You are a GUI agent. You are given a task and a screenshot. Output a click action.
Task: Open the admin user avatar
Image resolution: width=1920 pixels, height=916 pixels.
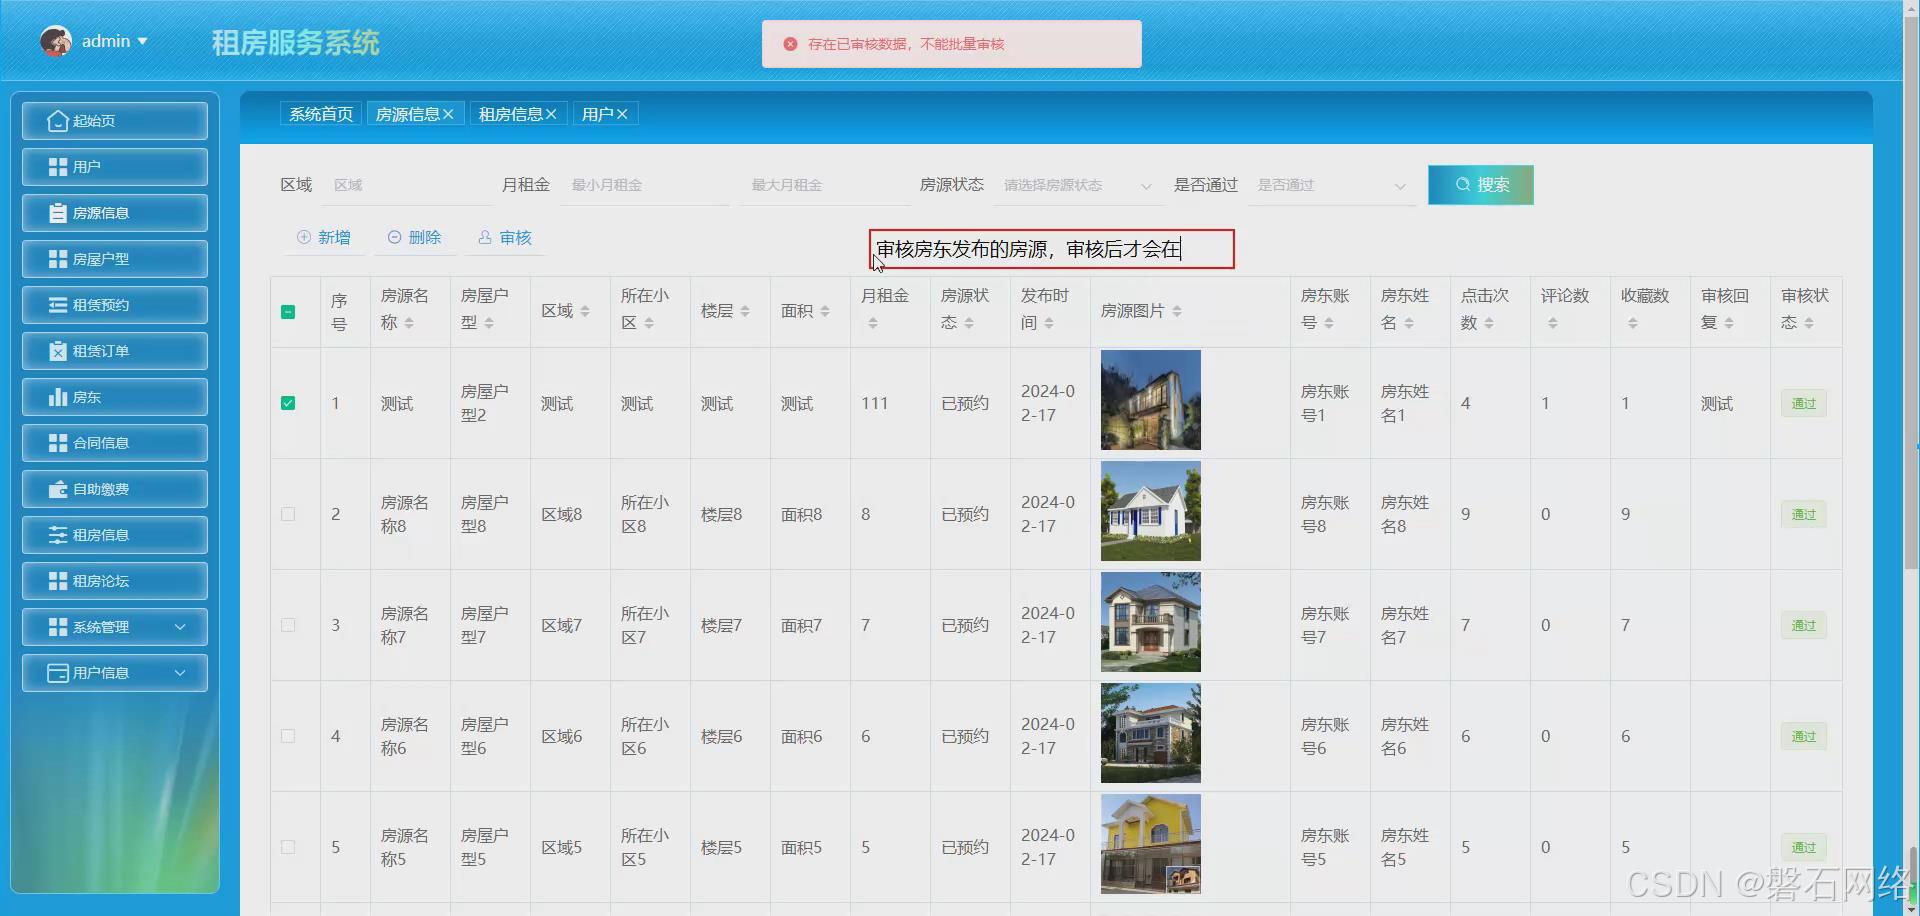(x=56, y=41)
